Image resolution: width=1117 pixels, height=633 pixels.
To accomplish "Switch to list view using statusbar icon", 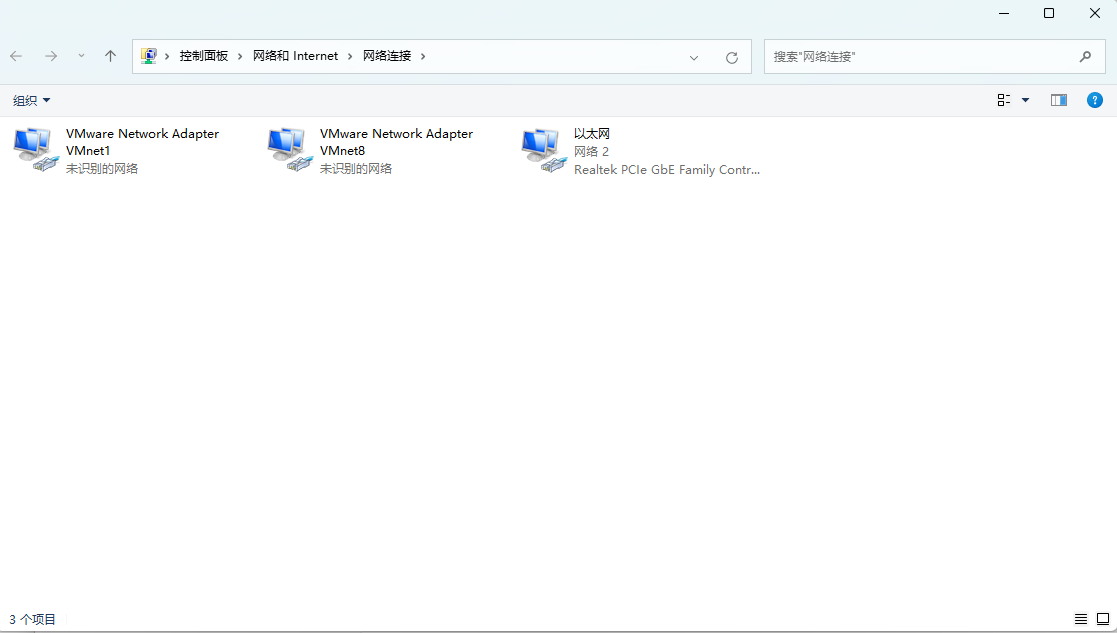I will 1081,618.
